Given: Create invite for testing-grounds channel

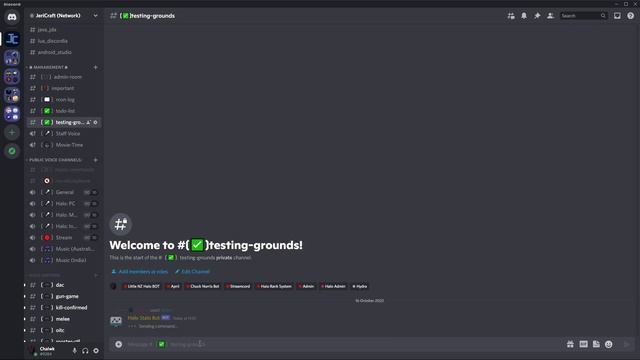Looking at the screenshot, I should coord(88,122).
